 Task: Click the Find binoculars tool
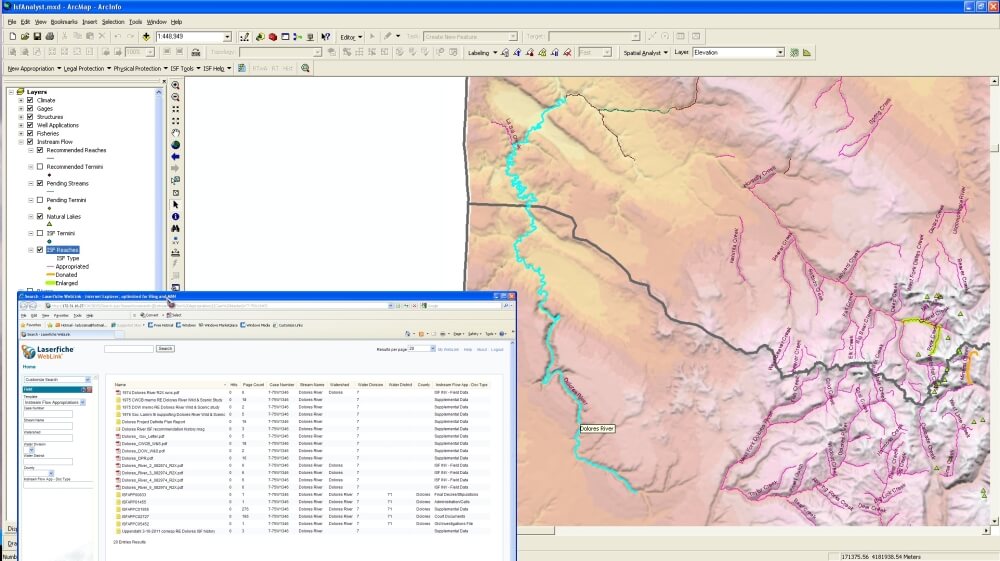coord(175,228)
